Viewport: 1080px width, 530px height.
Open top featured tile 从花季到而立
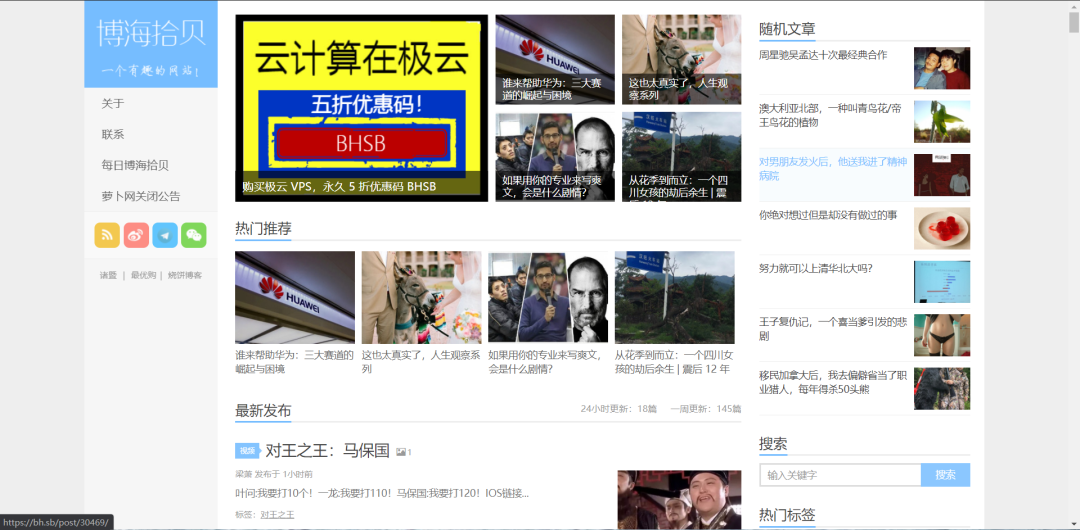coord(681,156)
